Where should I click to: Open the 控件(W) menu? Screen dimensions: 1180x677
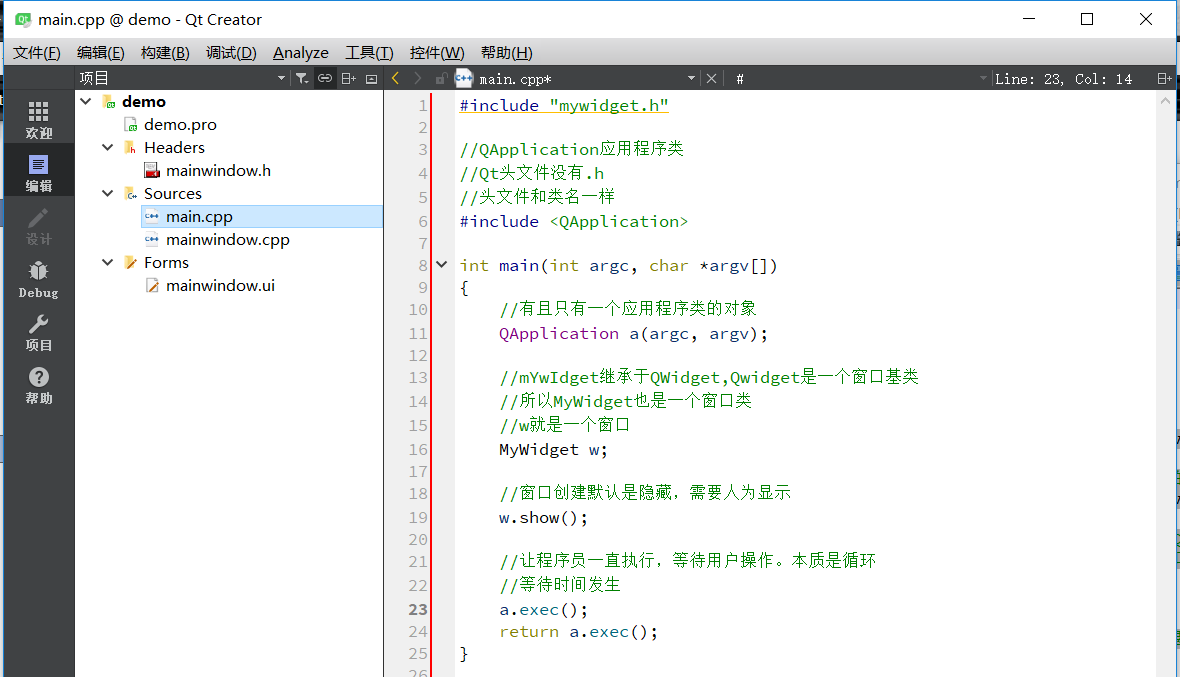pos(436,53)
